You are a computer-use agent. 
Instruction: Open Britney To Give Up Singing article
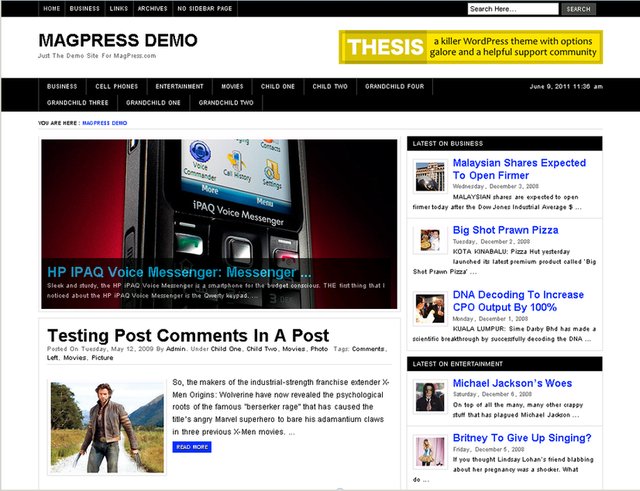click(522, 438)
